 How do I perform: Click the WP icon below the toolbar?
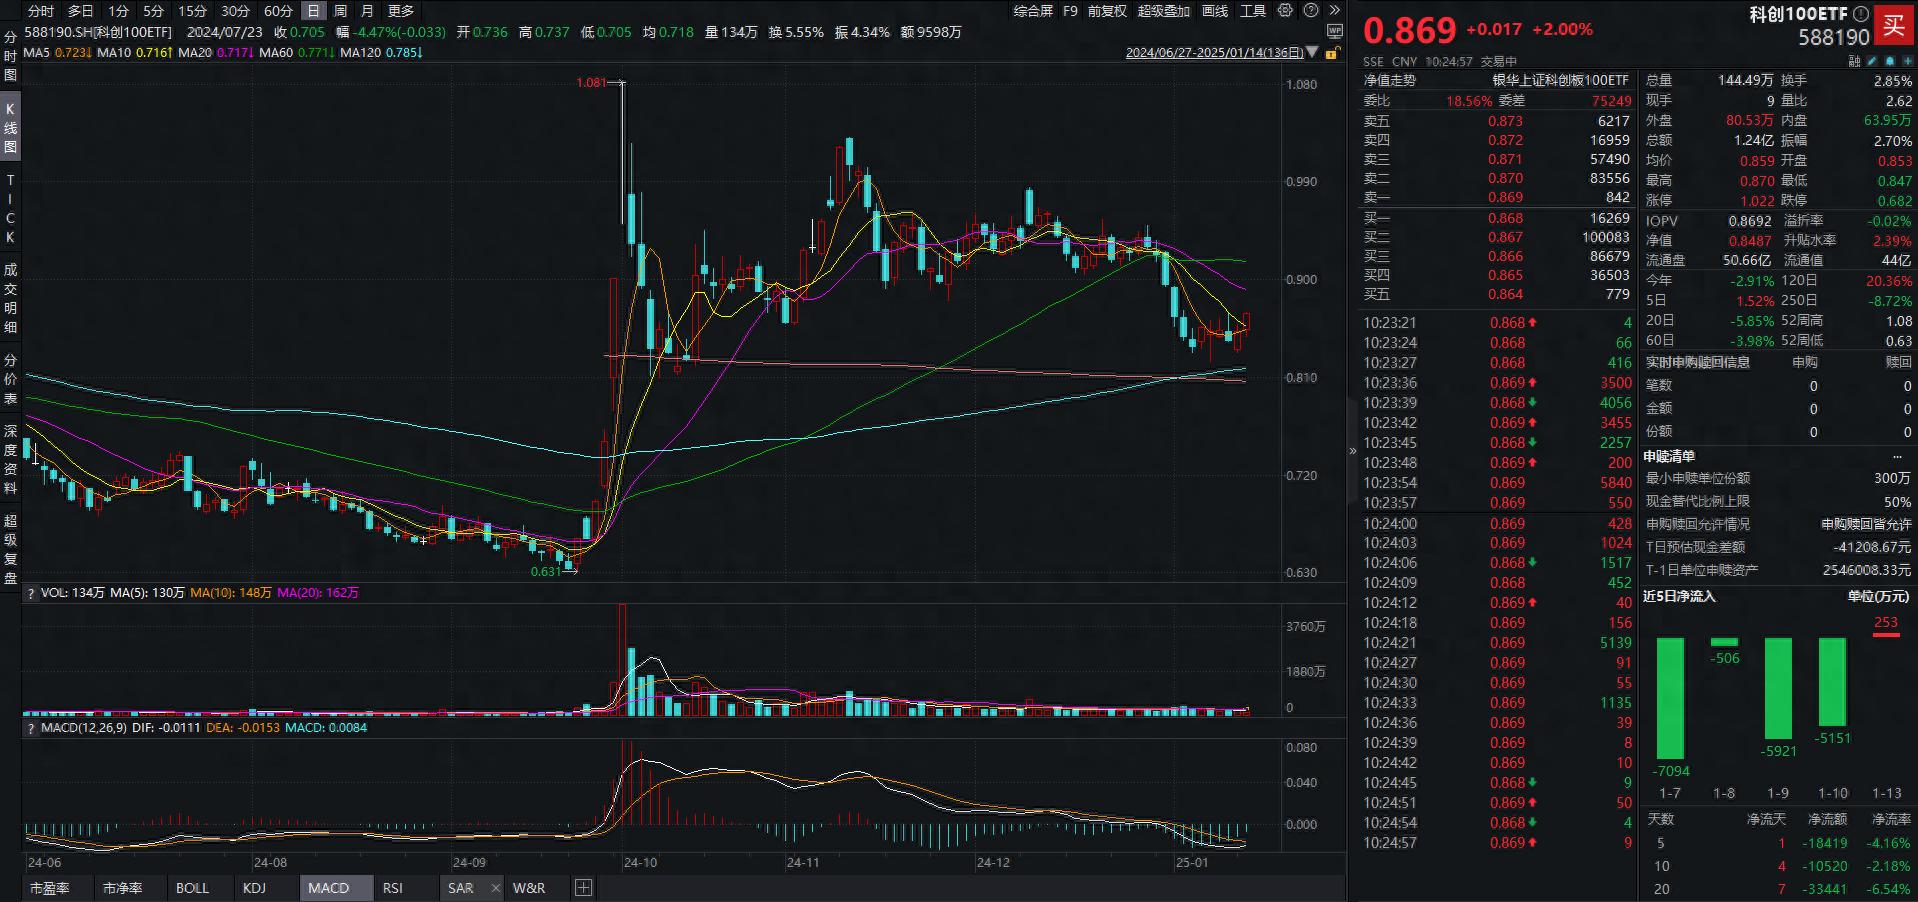(x=1336, y=30)
